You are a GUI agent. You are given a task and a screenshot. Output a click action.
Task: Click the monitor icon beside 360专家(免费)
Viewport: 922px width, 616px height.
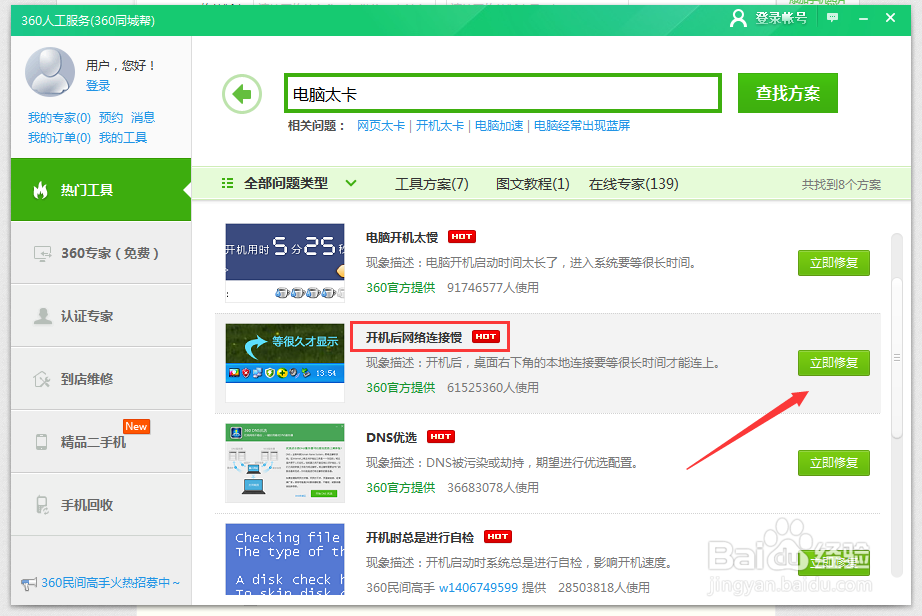[42, 253]
